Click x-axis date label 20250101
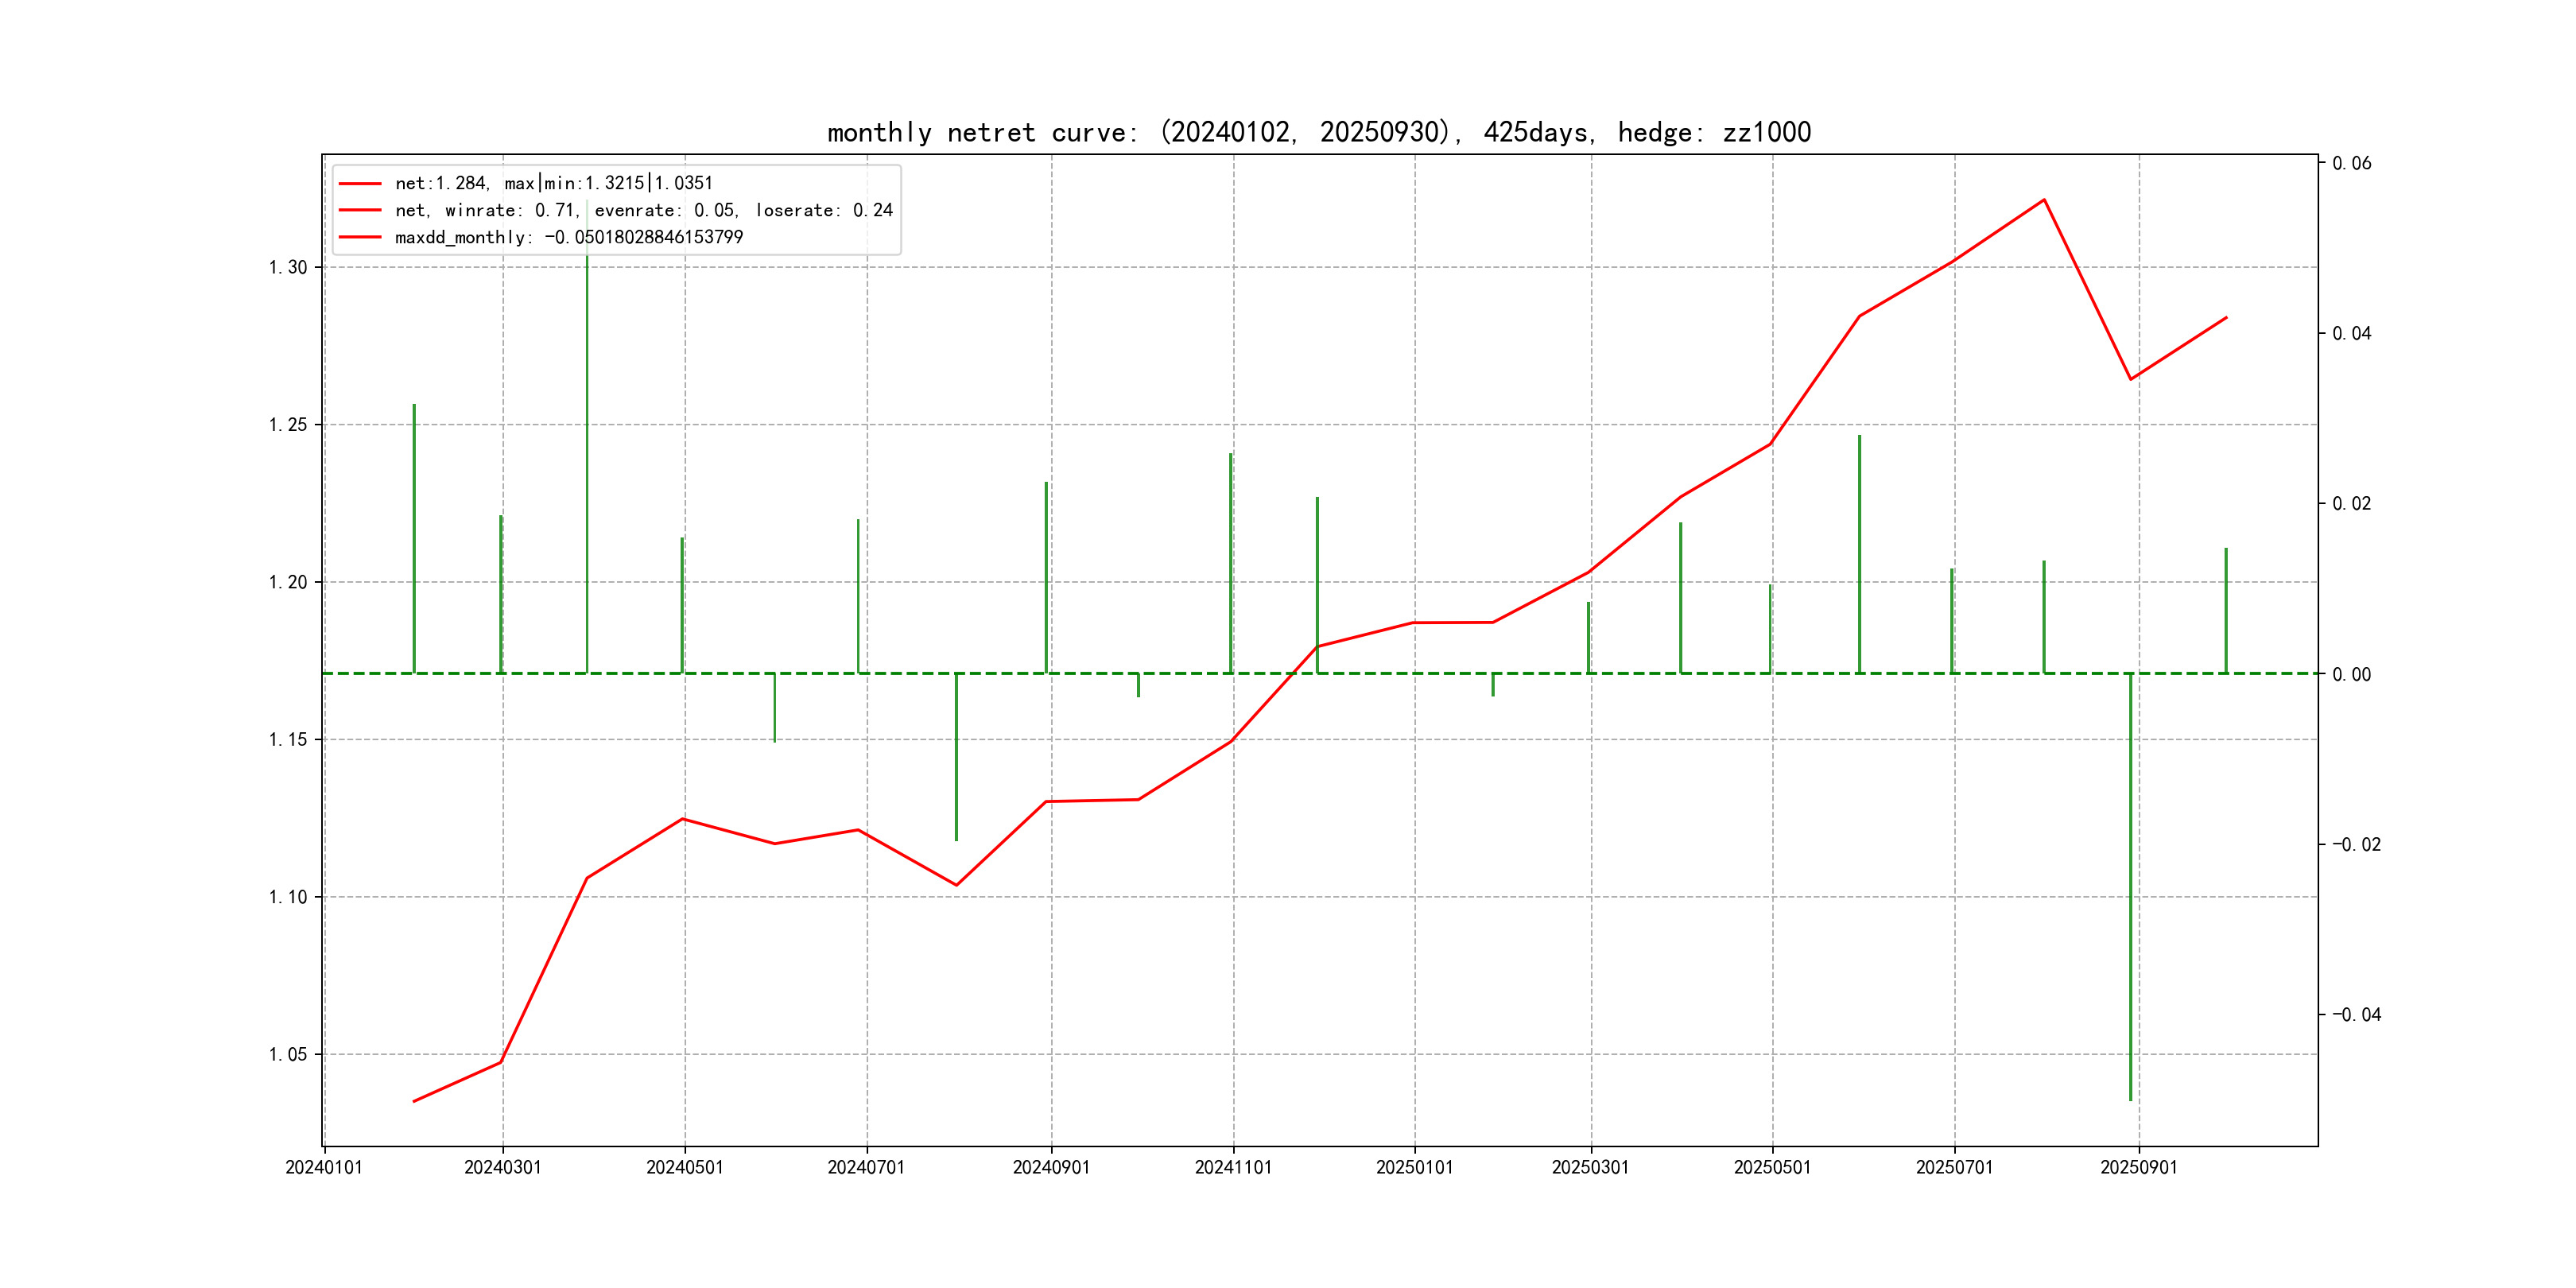2576x1288 pixels. coord(1414,1167)
